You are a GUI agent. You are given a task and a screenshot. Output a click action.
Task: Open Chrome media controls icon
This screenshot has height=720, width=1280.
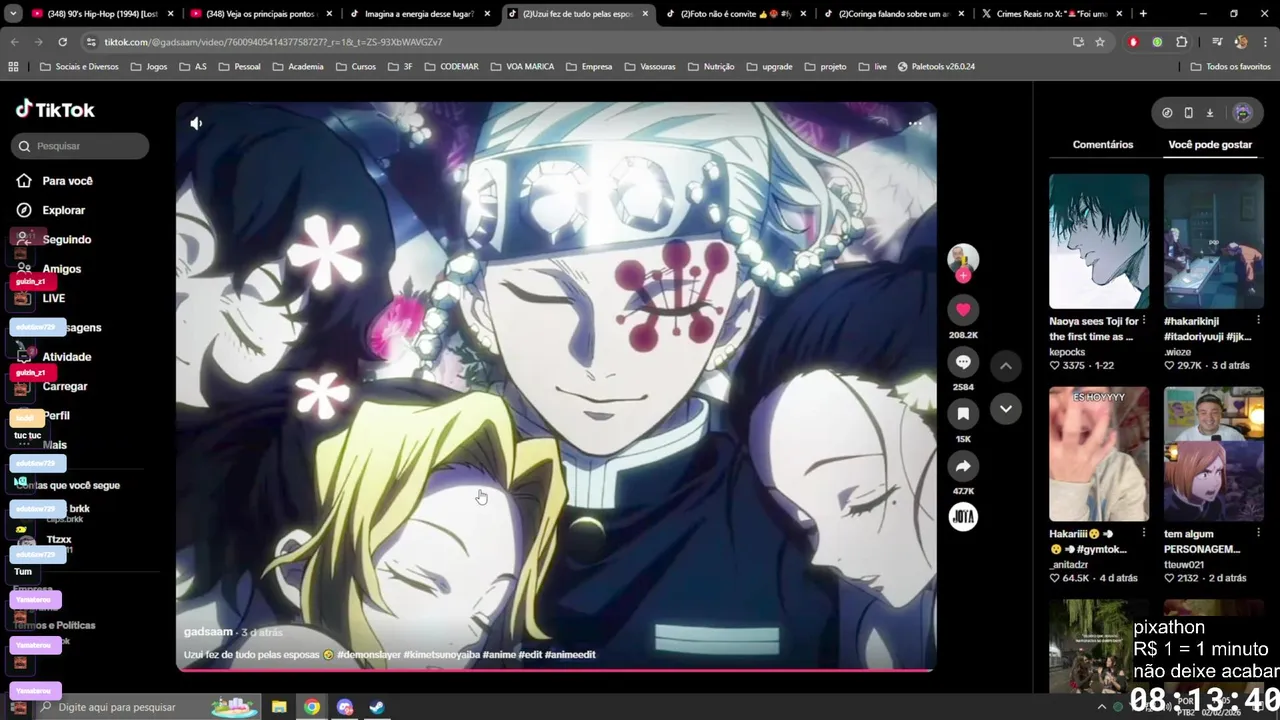click(1216, 42)
